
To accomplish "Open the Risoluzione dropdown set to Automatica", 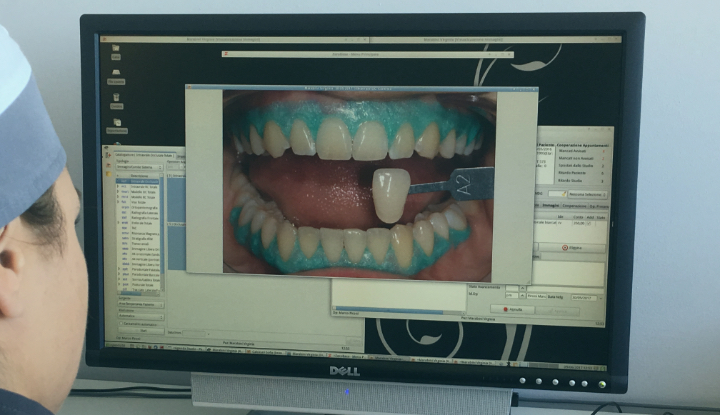I will [141, 316].
